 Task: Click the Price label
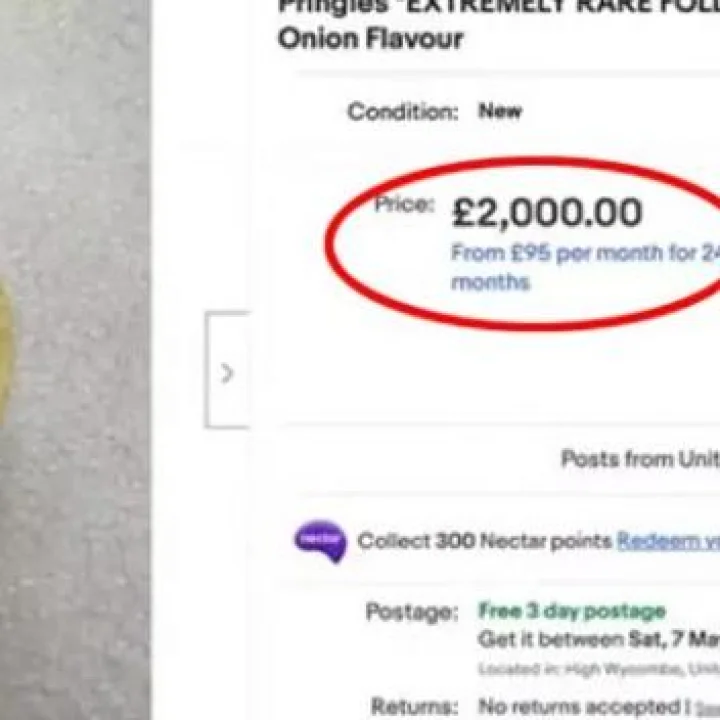coord(404,205)
